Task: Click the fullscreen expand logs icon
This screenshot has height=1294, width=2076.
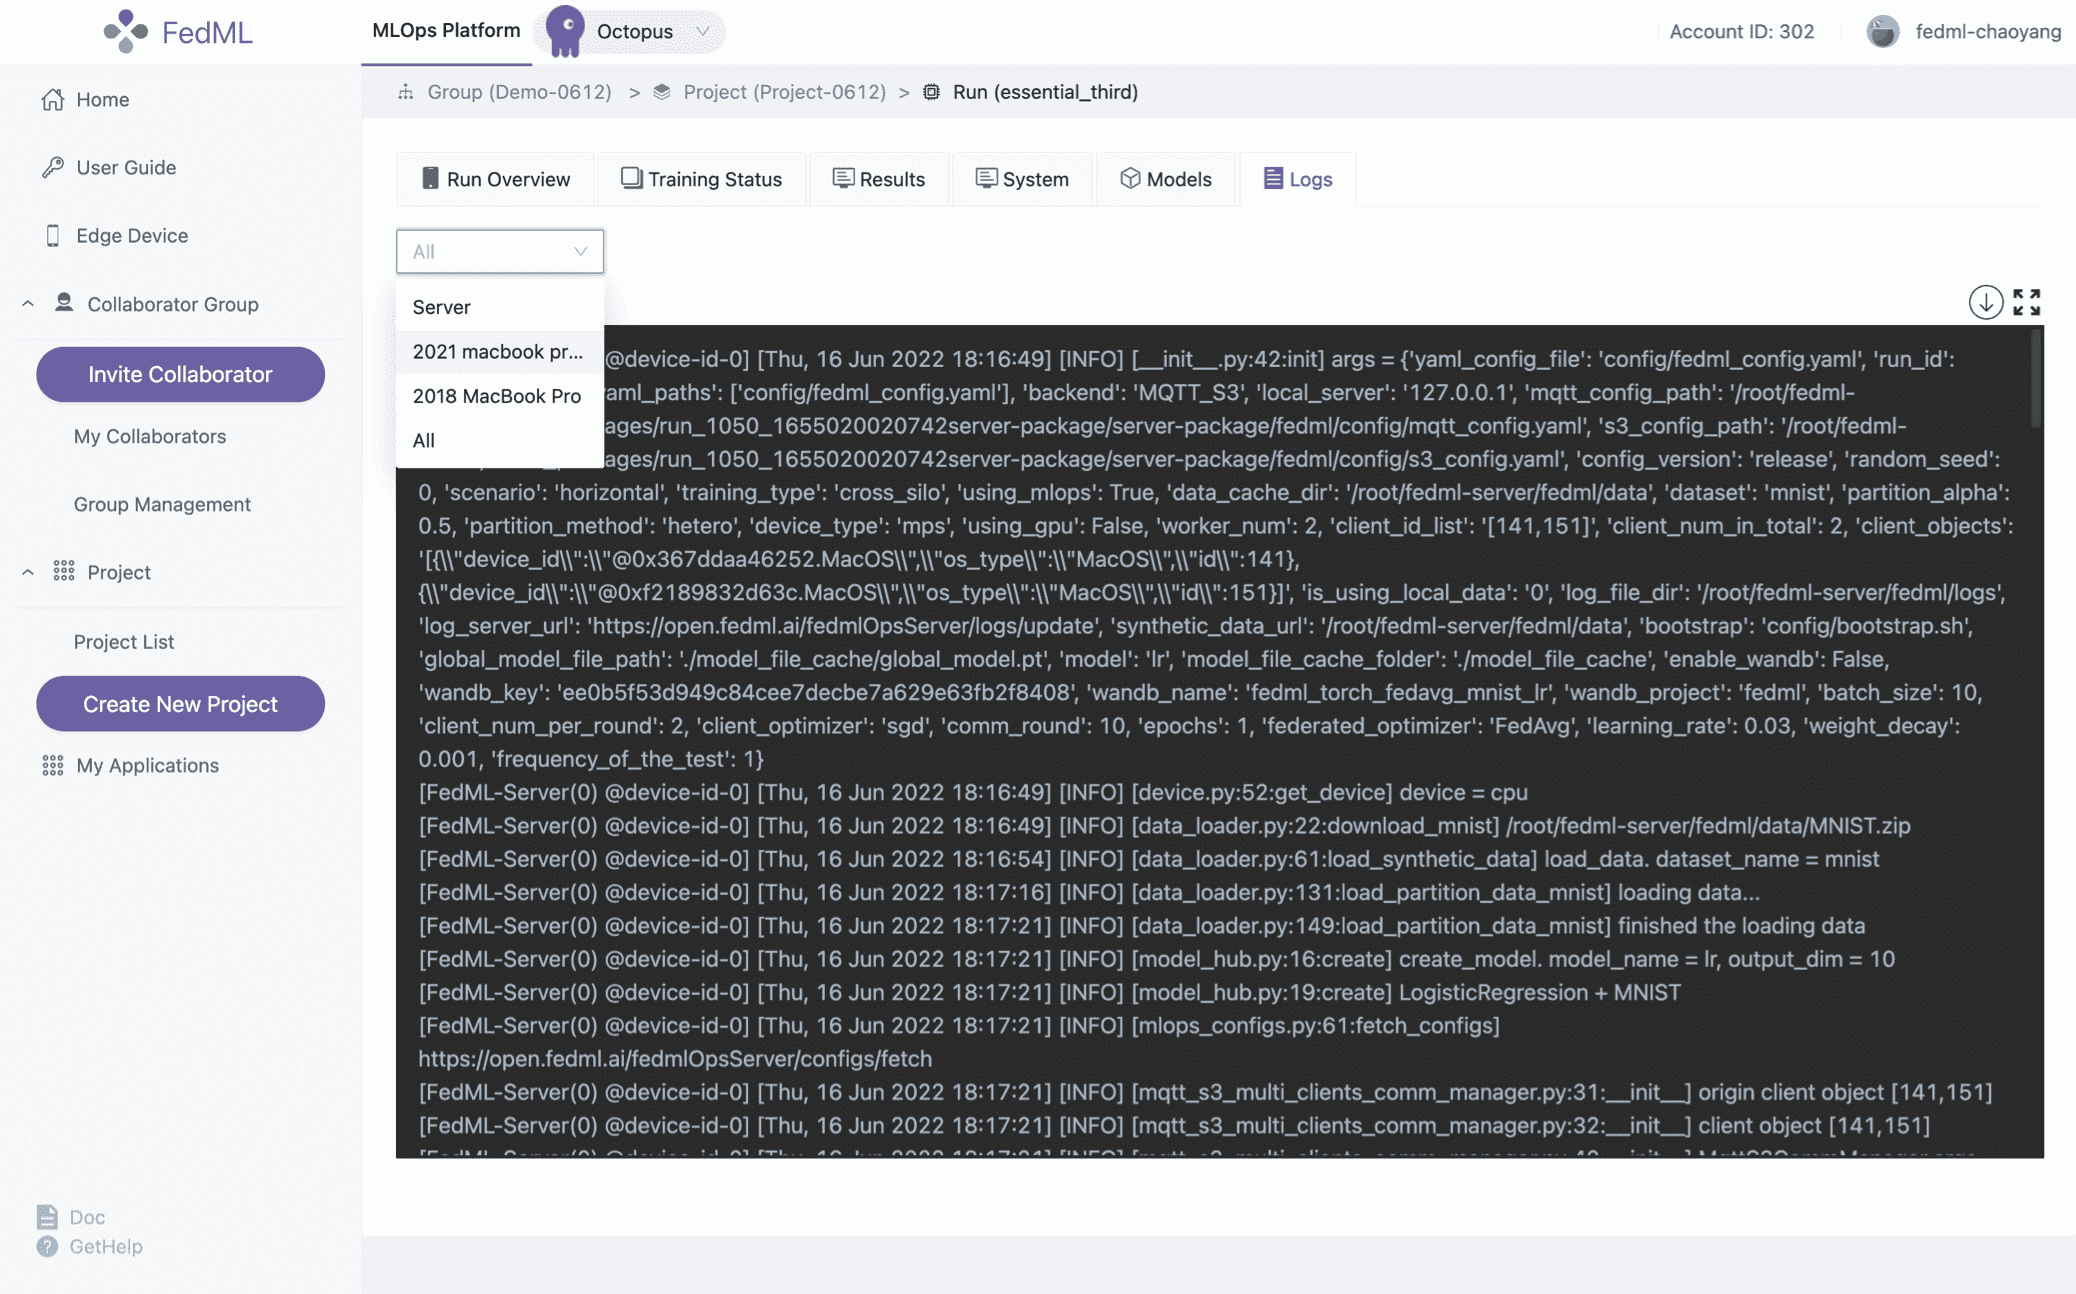Action: pos(2026,301)
